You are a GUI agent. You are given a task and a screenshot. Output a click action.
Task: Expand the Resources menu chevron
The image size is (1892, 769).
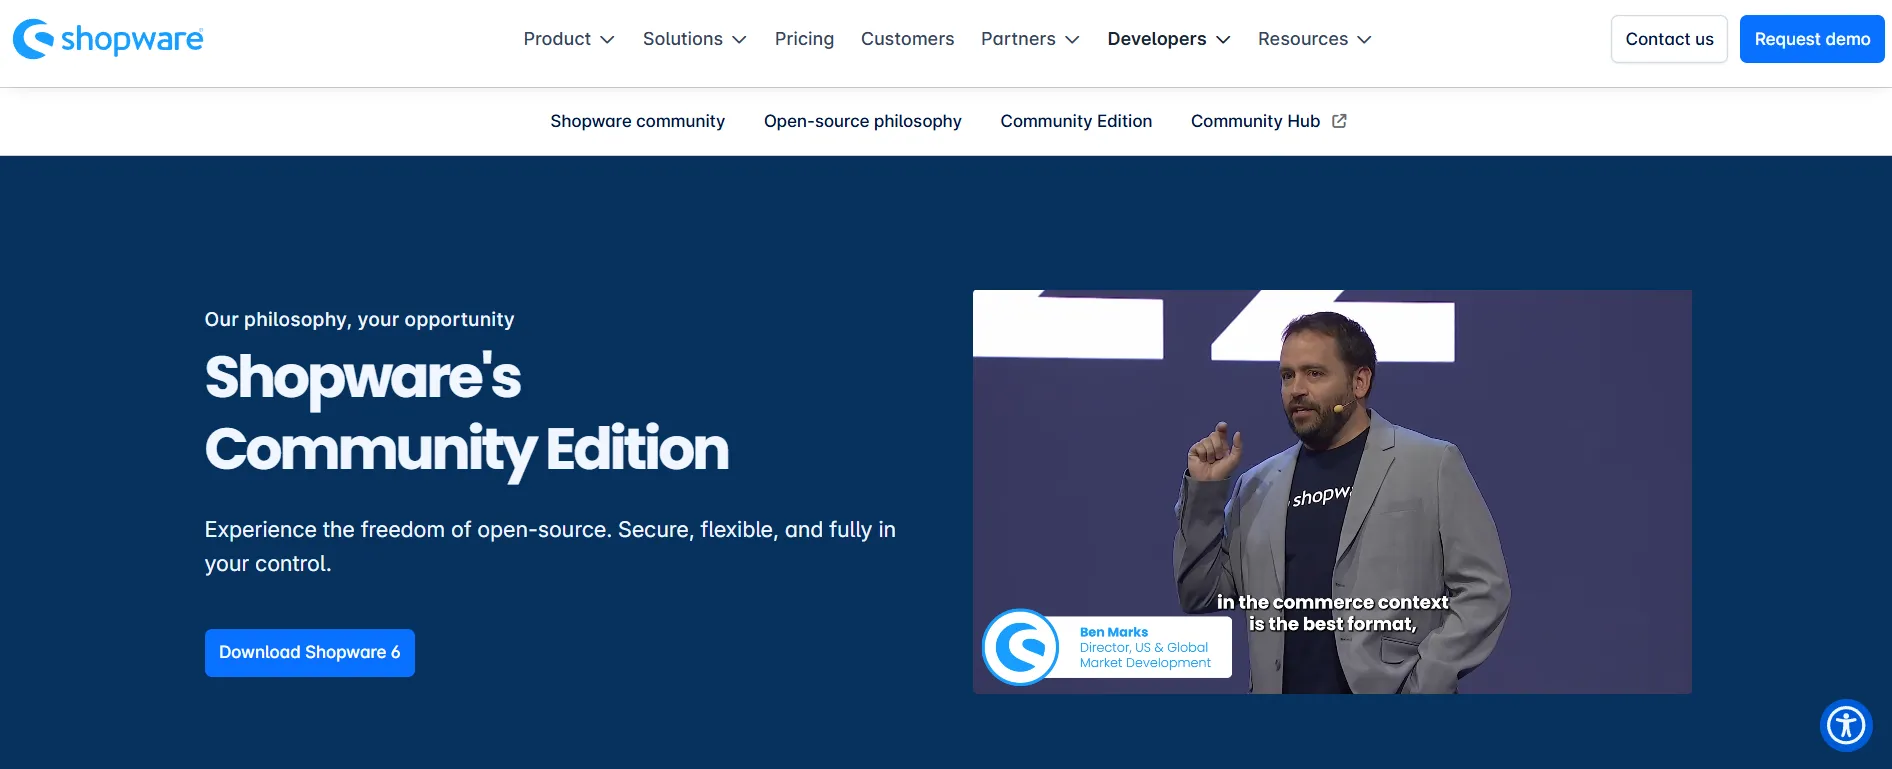click(1364, 40)
